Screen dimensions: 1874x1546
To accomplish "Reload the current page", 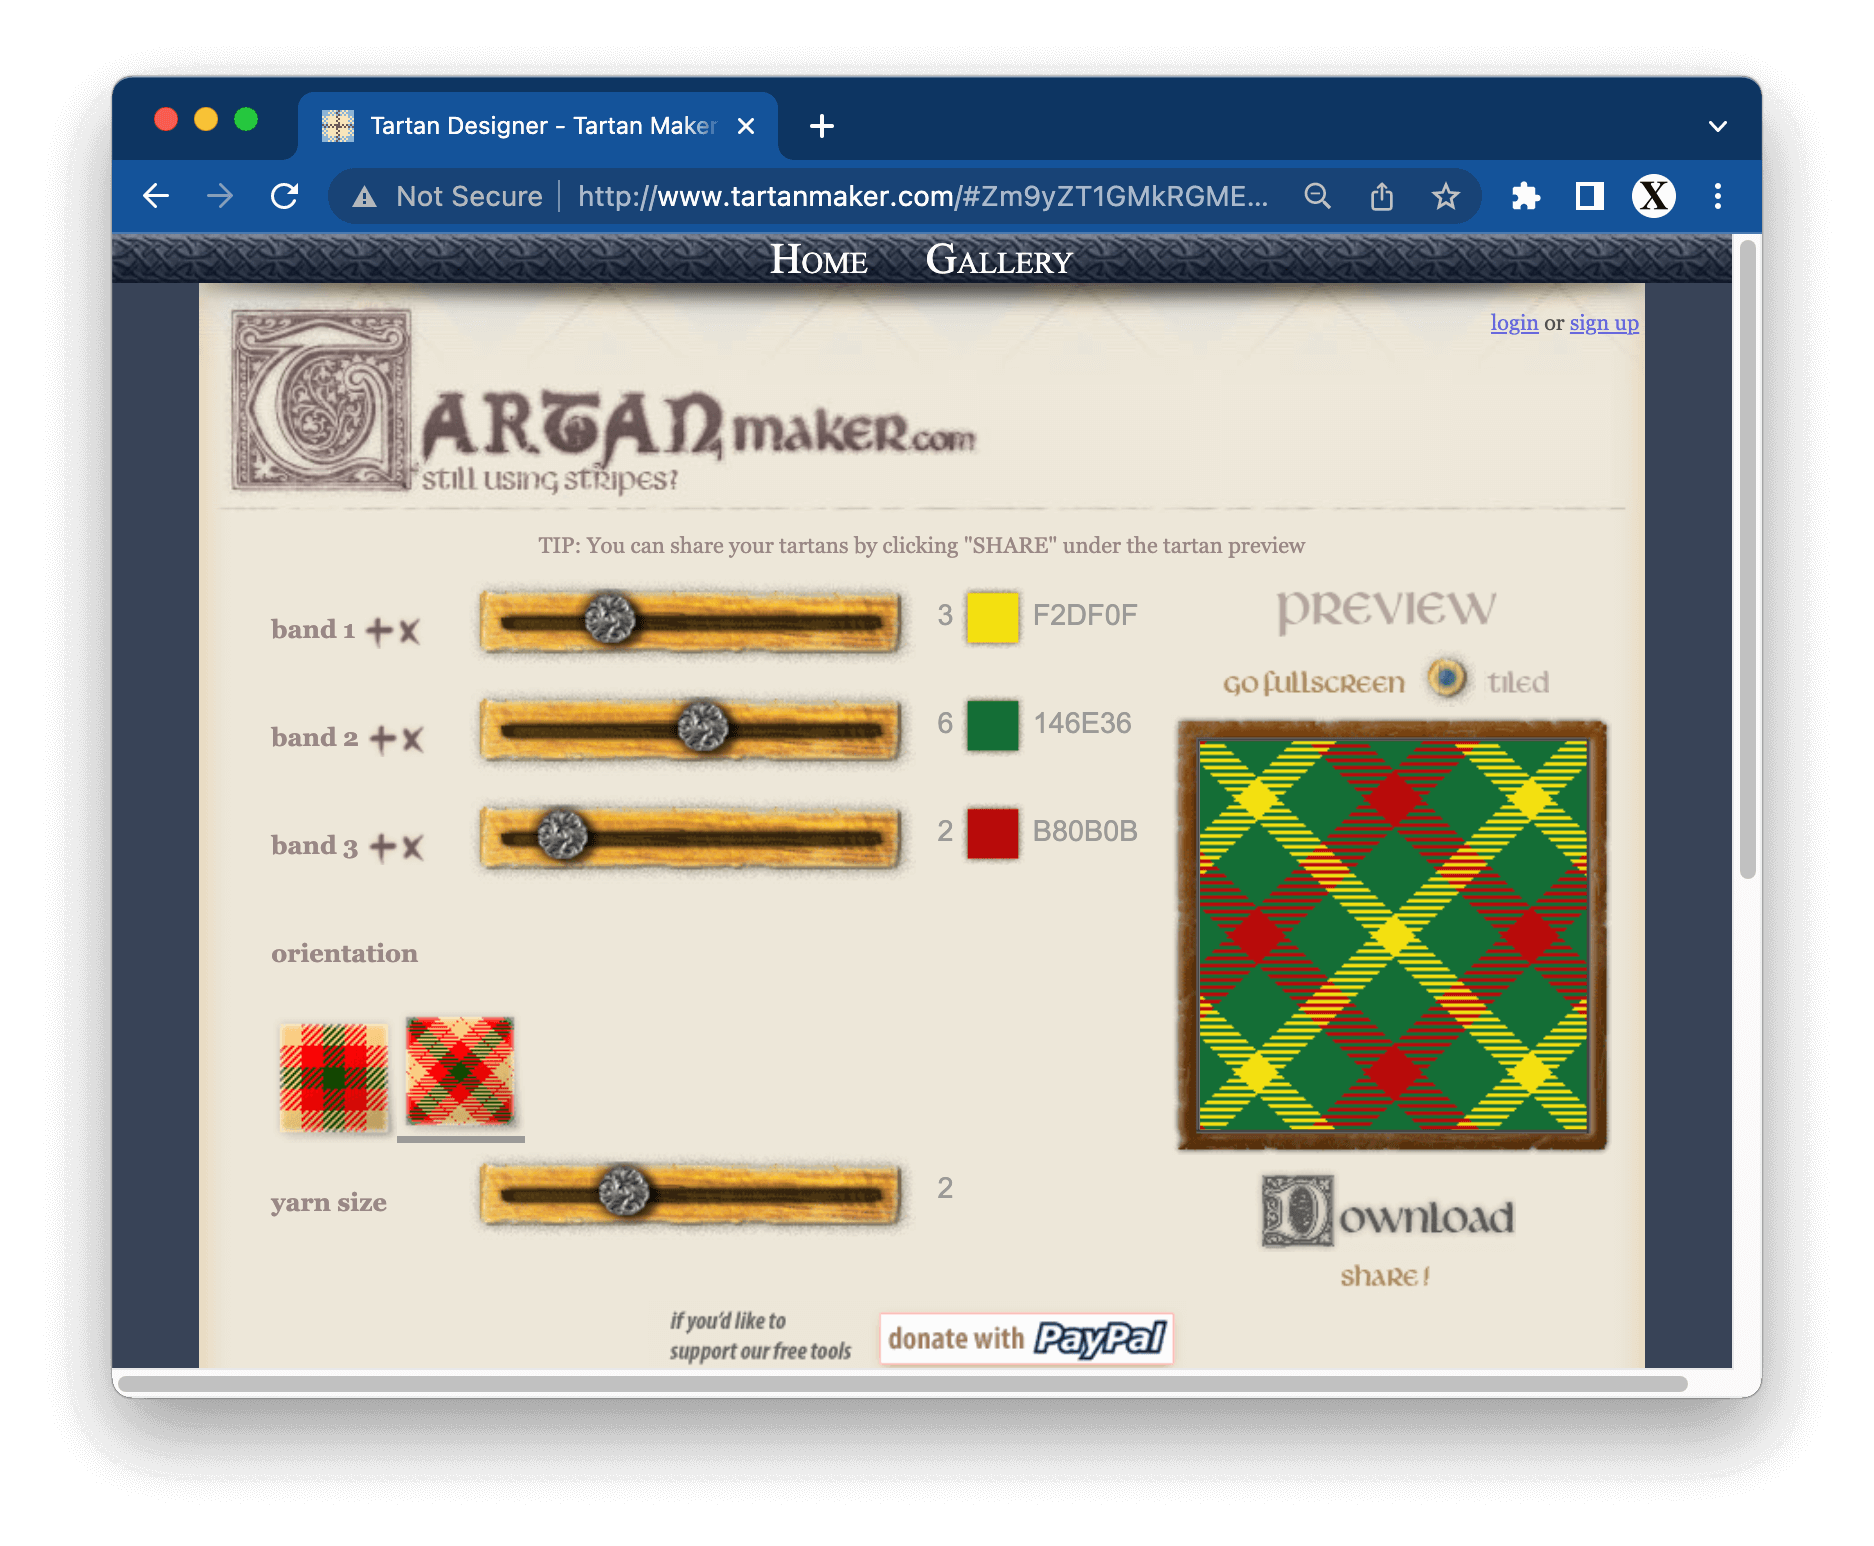I will (285, 196).
